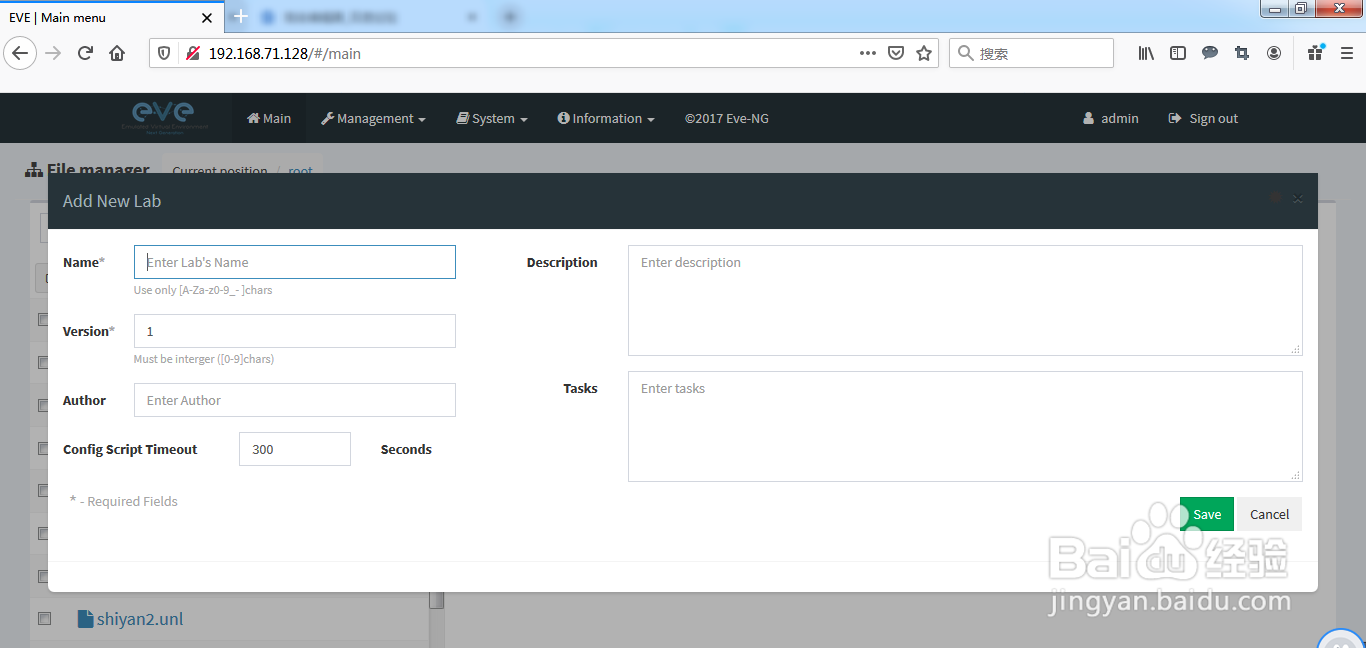This screenshot has width=1366, height=648.
Task: Go to the Main navbar item
Action: pos(269,118)
